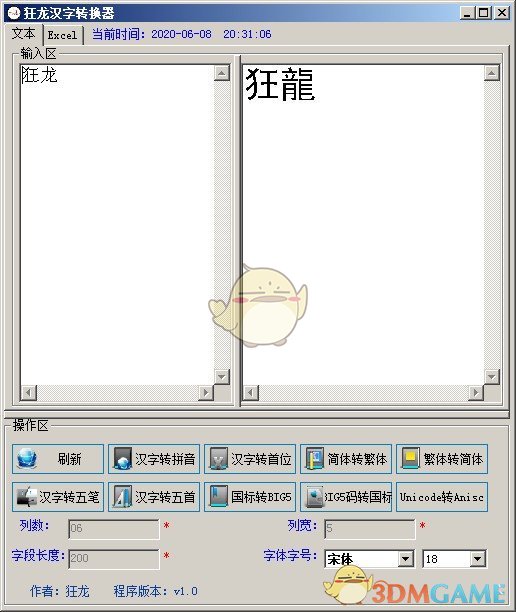Viewport: 516px width, 612px height.
Task: Maximize the 狂龙汉字转换器 window
Action: (x=483, y=13)
